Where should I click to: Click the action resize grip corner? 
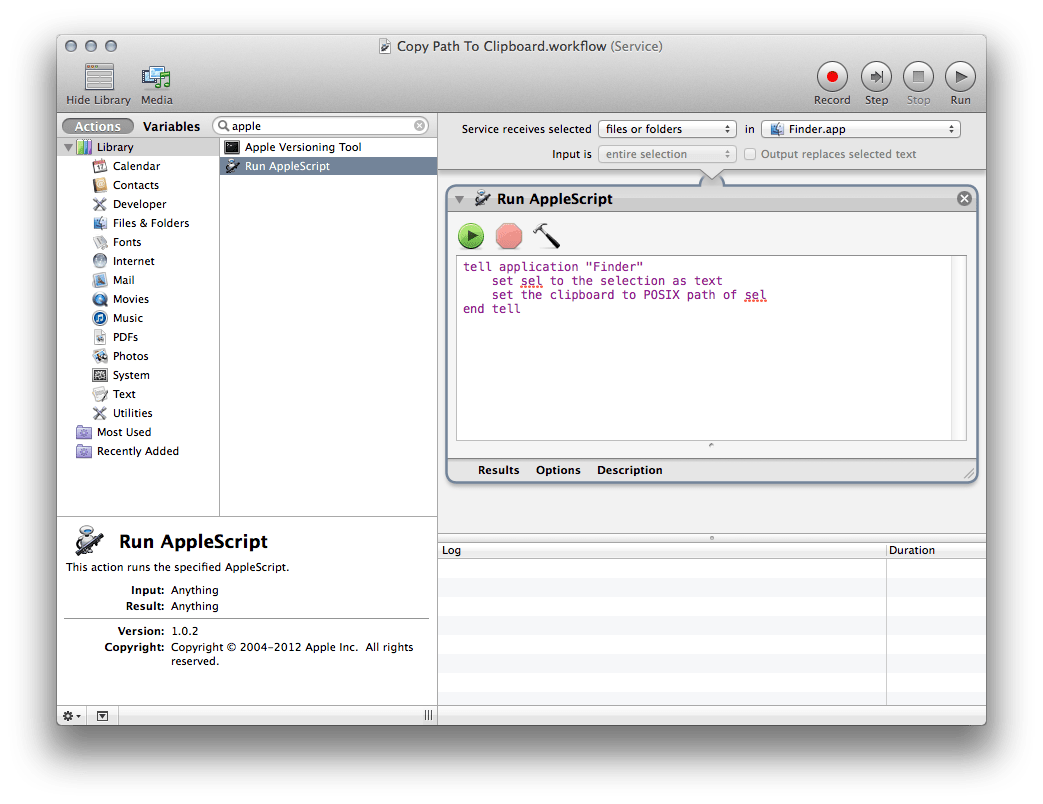click(x=969, y=473)
